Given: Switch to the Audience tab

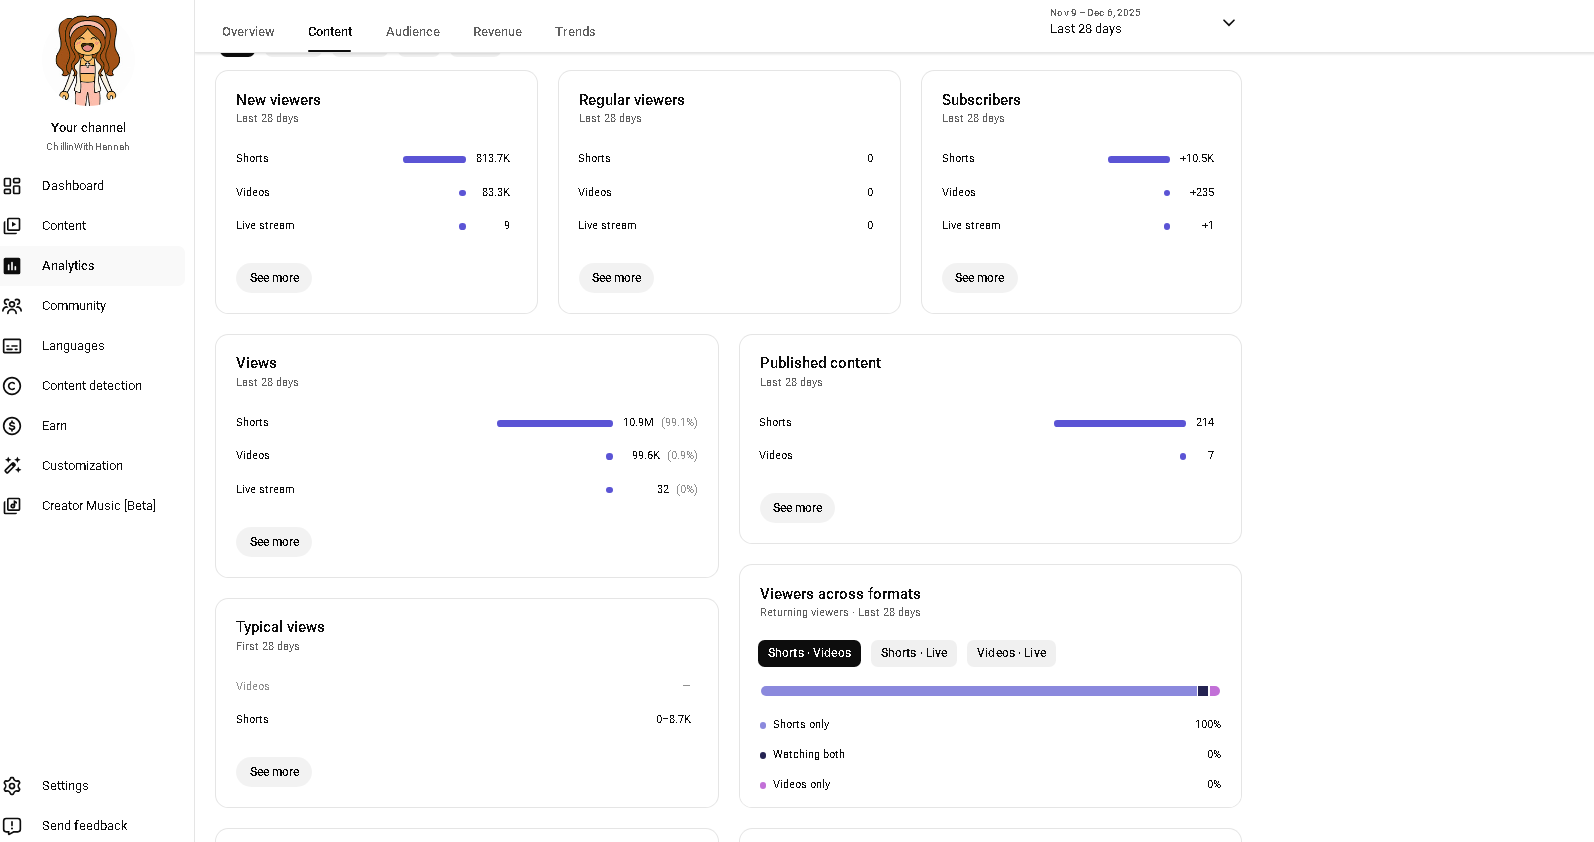Looking at the screenshot, I should (x=412, y=32).
